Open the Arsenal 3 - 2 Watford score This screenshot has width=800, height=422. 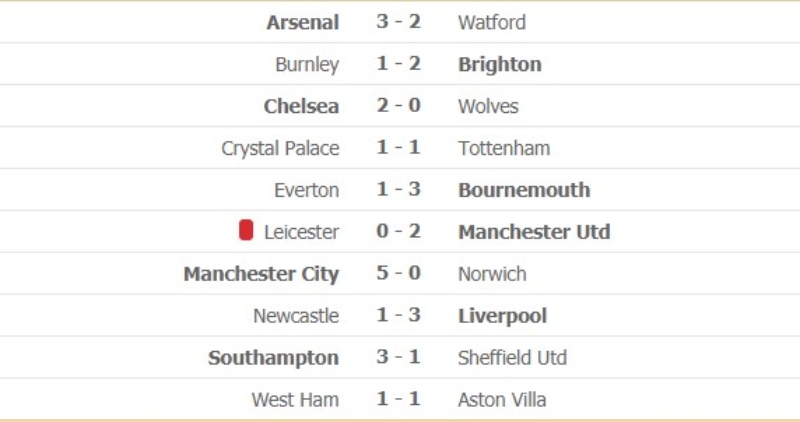[398, 22]
